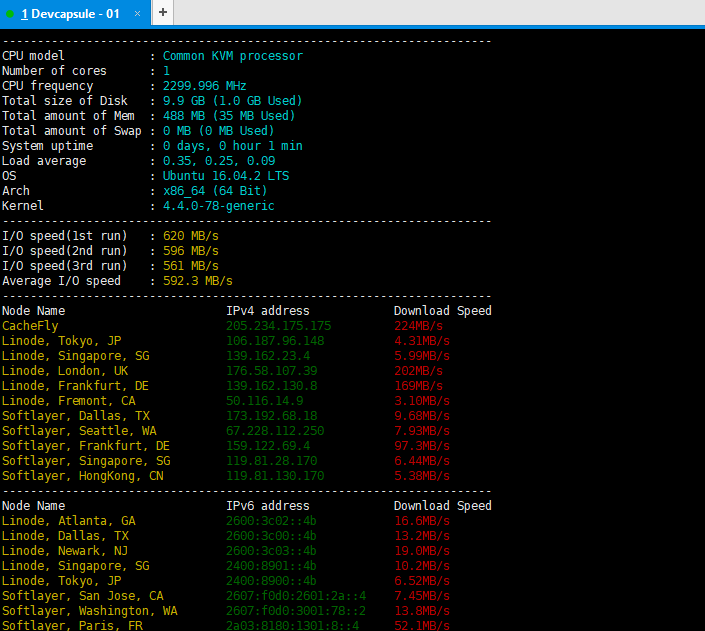Click 'Softlayer, San Jose, CA' node name
This screenshot has height=631, width=705.
(83, 596)
